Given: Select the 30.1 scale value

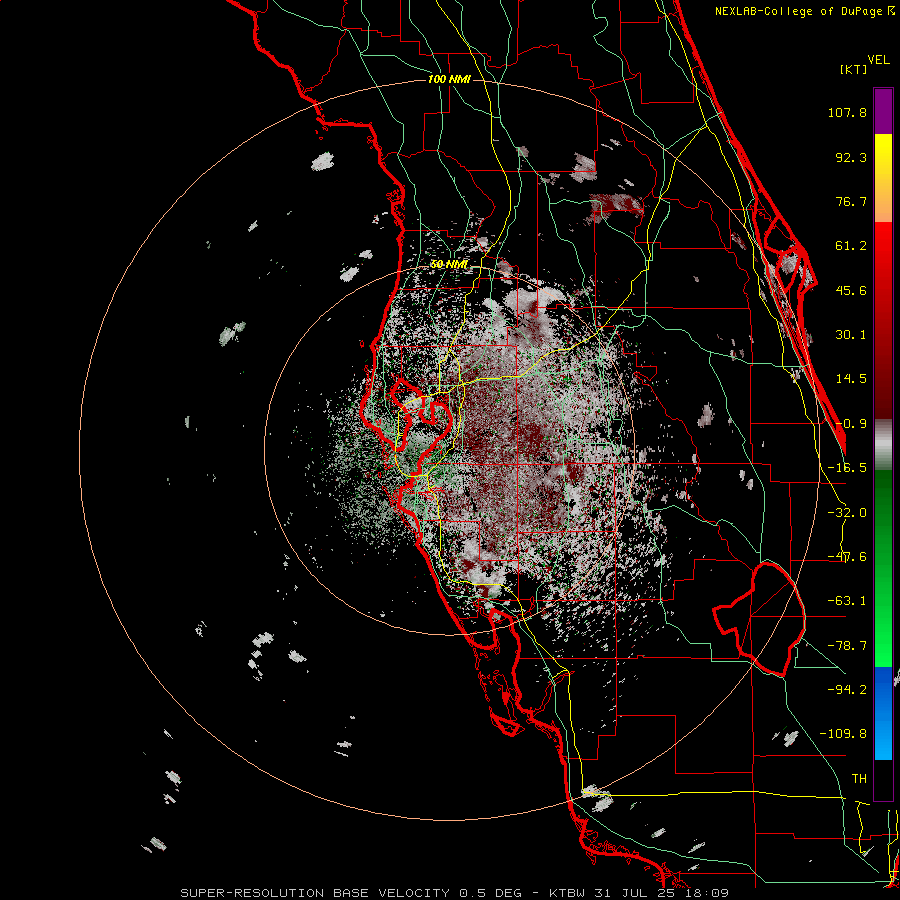Looking at the screenshot, I should [x=851, y=335].
